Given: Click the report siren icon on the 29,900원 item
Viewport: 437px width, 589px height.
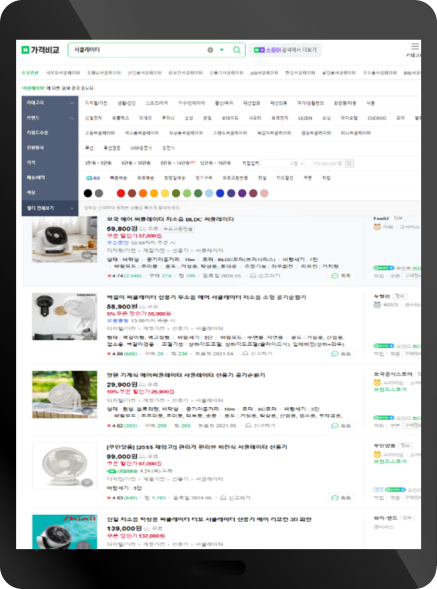Looking at the screenshot, I should pos(248,426).
